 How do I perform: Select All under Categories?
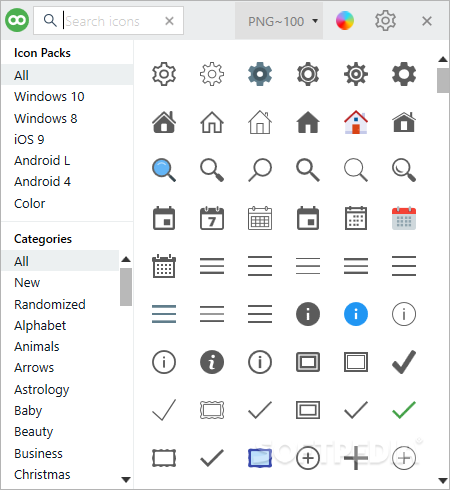[x=60, y=261]
